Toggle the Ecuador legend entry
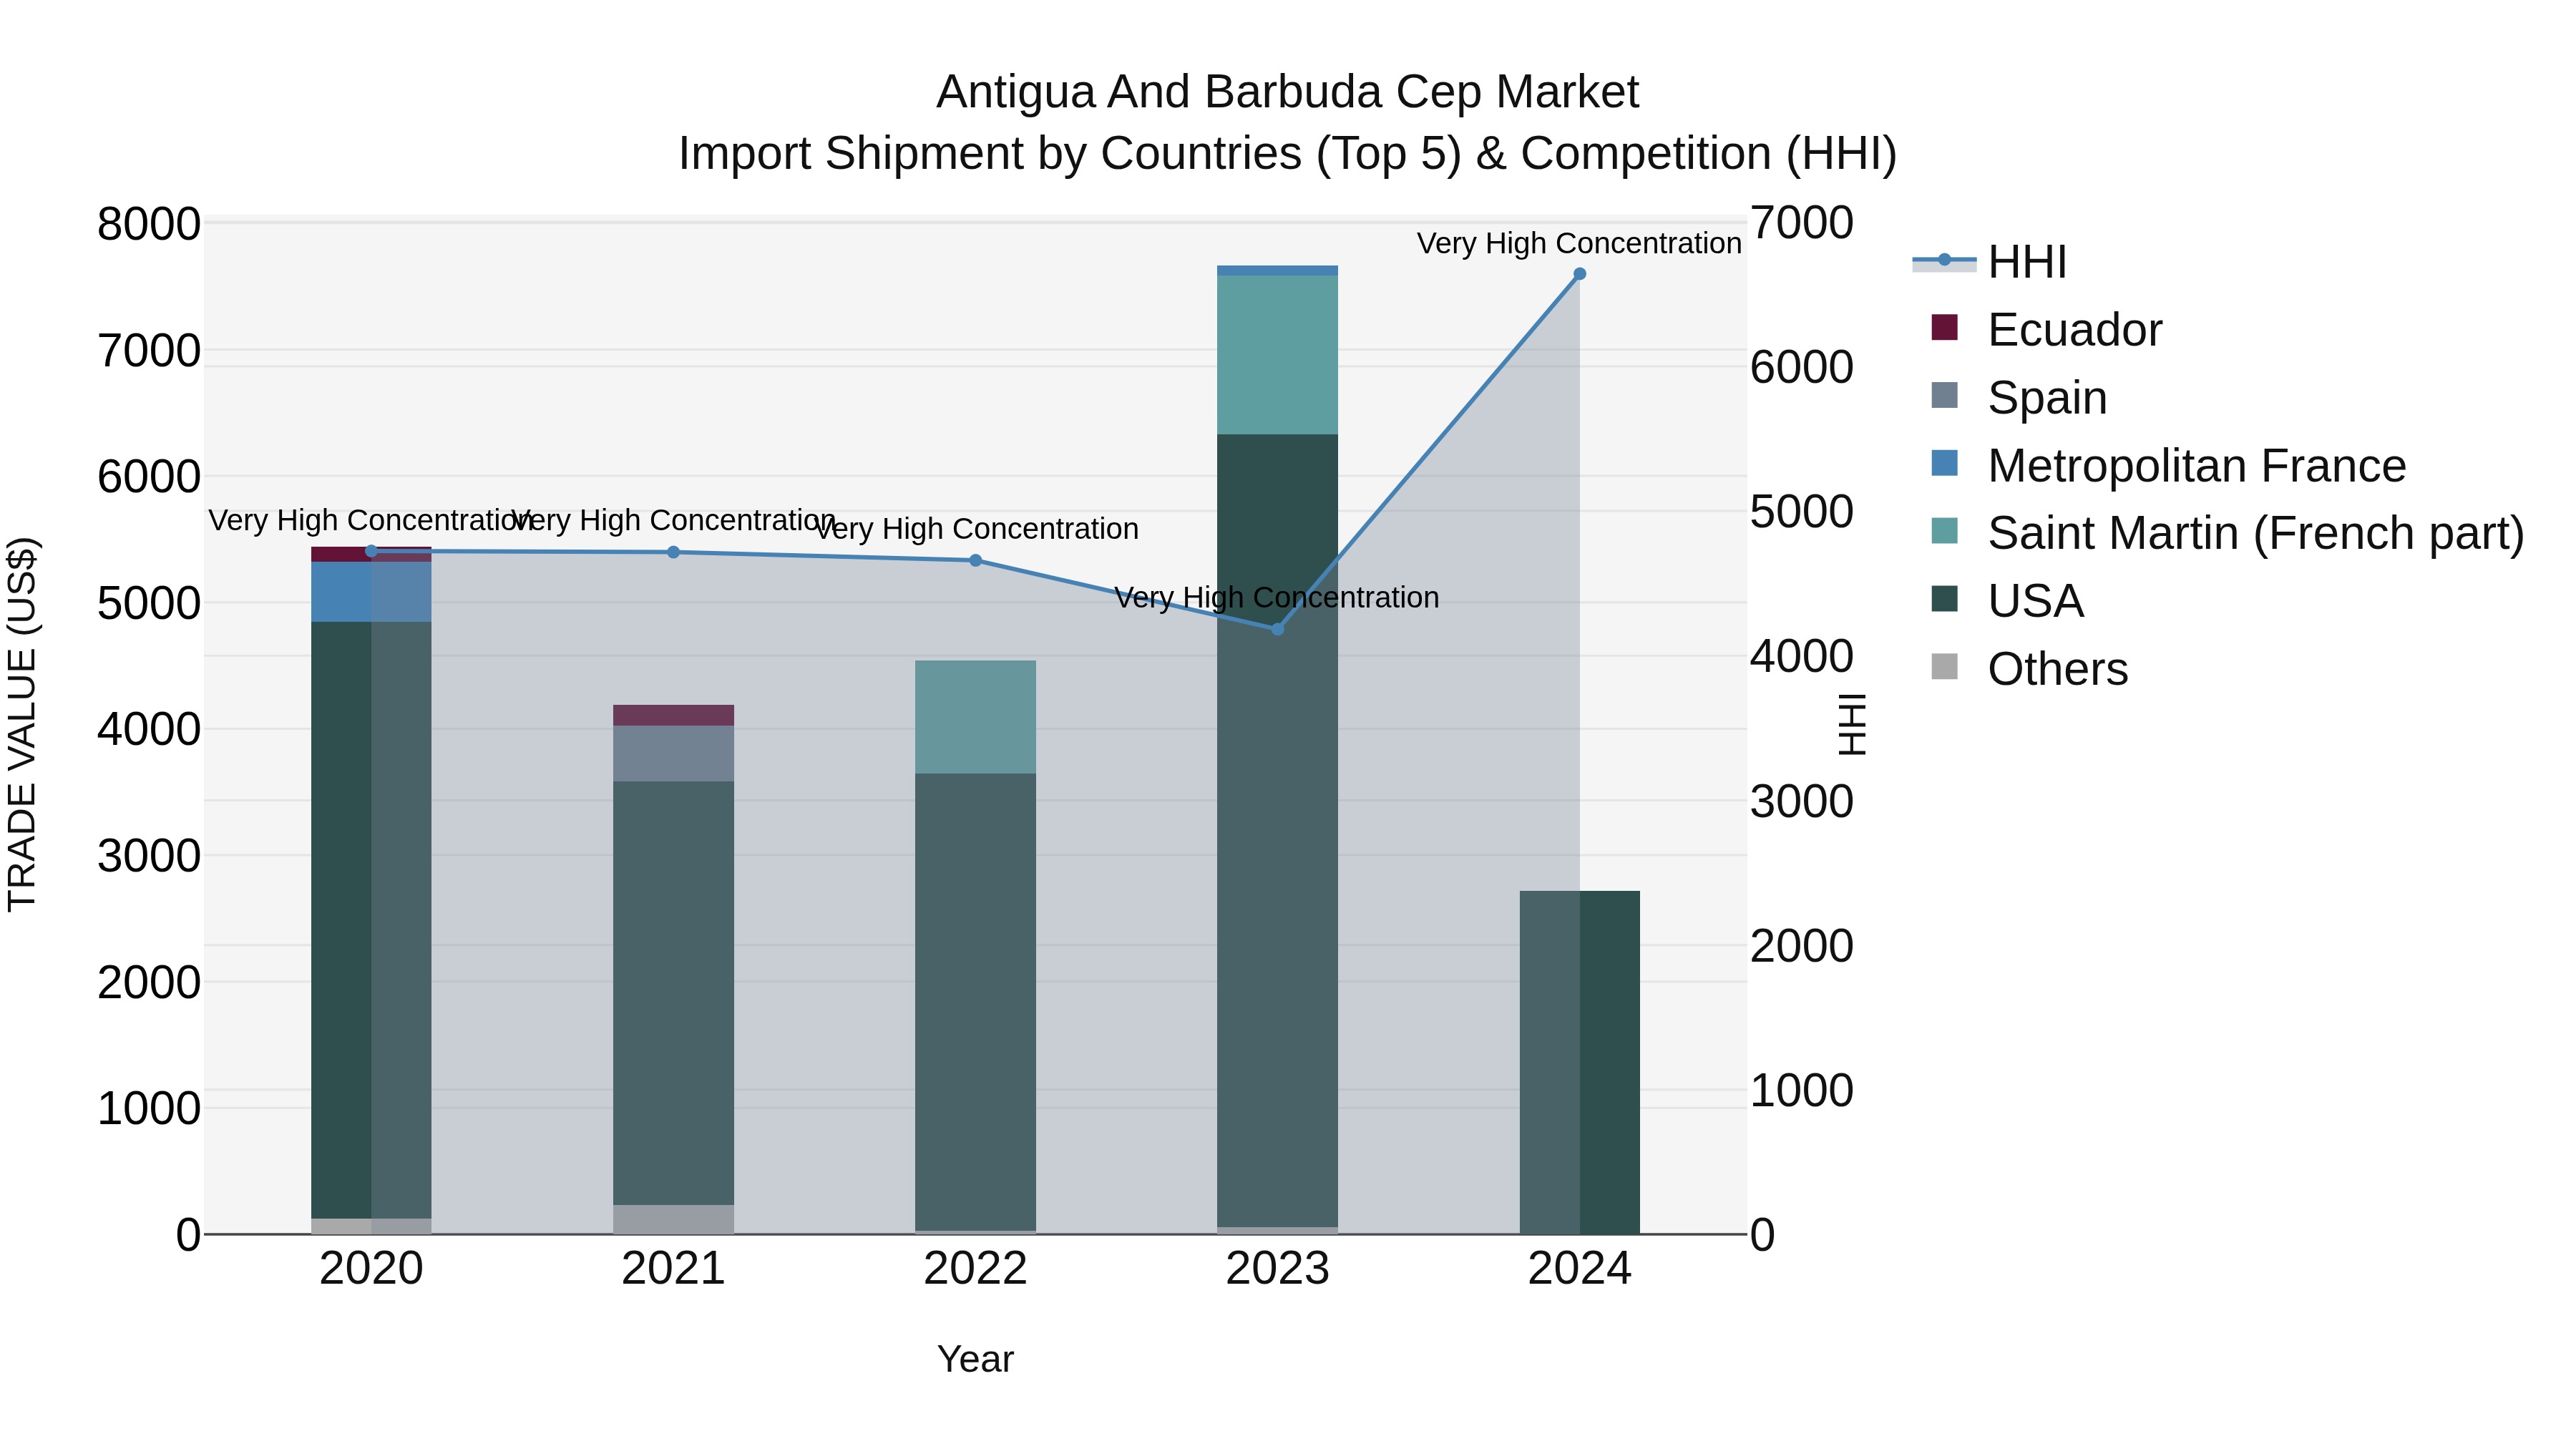 [x=2046, y=330]
